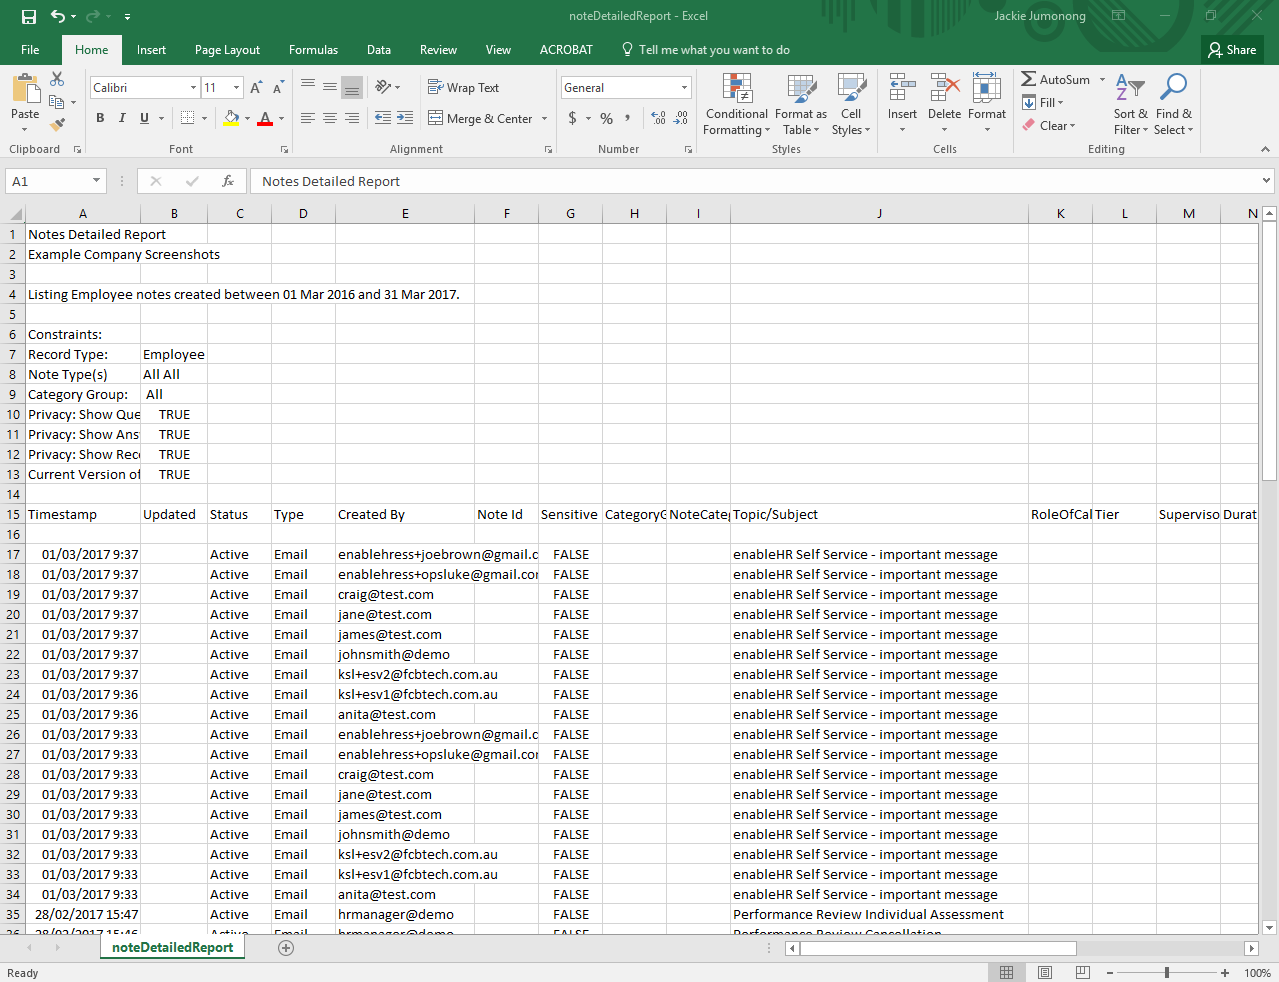Switch to Normal view in status bar
The height and width of the screenshot is (982, 1279).
click(1007, 973)
